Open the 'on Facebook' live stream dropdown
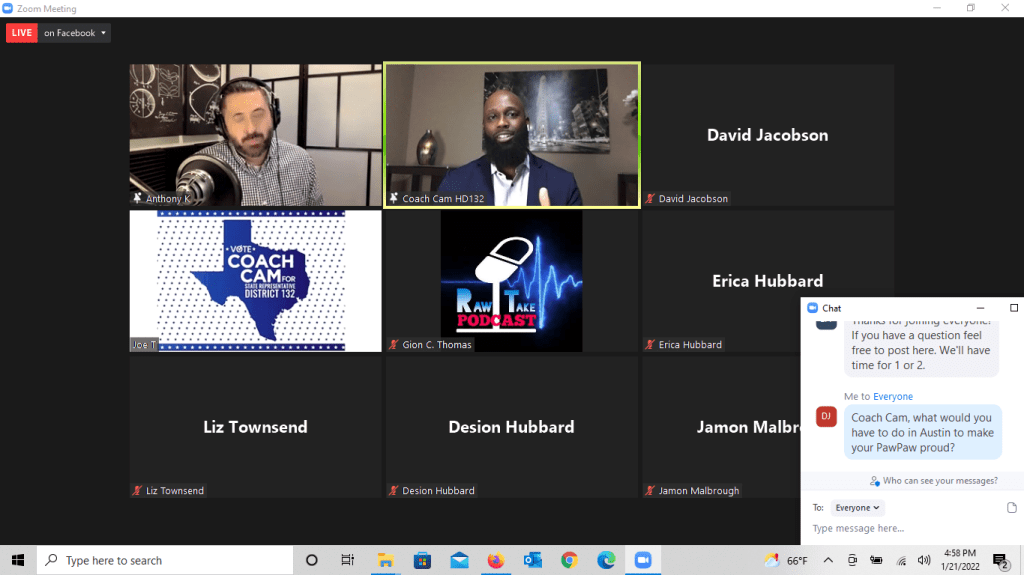The width and height of the screenshot is (1024, 575). [76, 33]
